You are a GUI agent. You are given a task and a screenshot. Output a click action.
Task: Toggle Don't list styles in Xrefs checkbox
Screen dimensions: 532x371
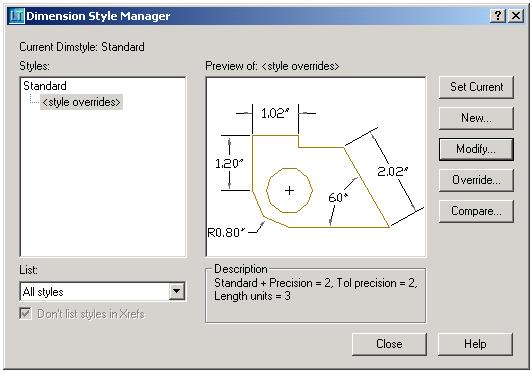point(25,314)
